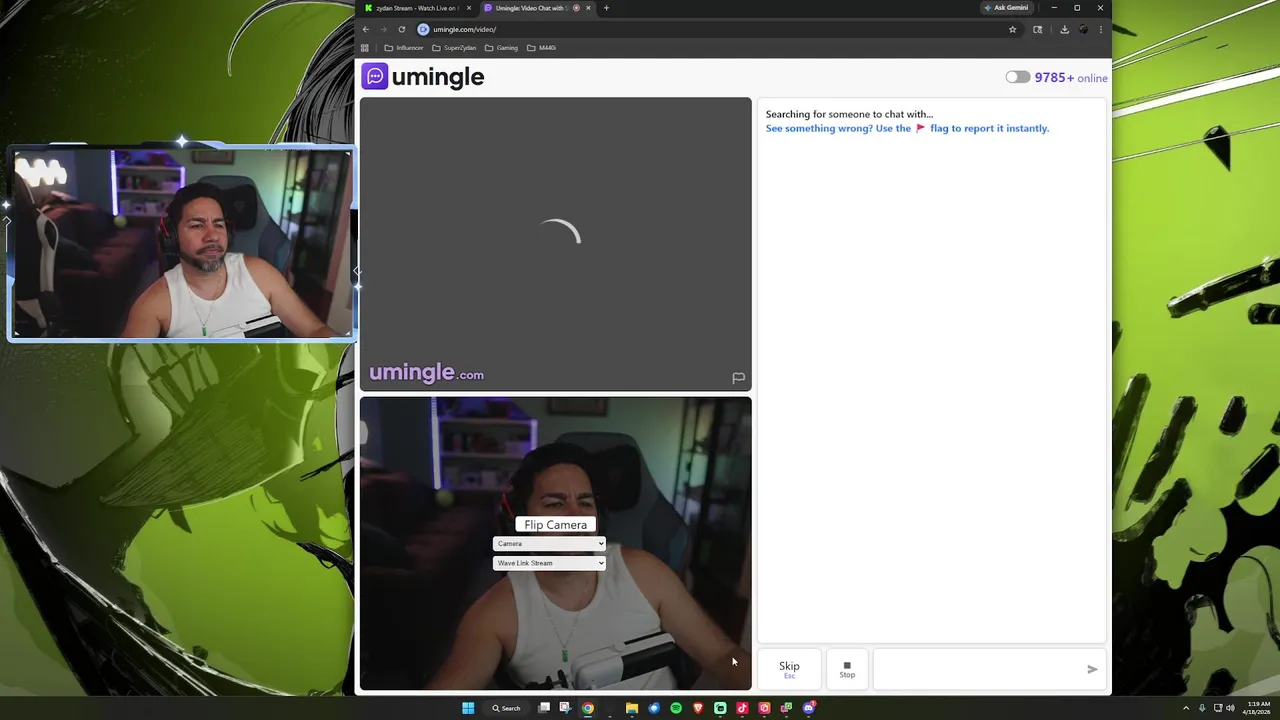This screenshot has height=720, width=1280.
Task: Toggle the switch beside the online count
Action: tap(1017, 77)
